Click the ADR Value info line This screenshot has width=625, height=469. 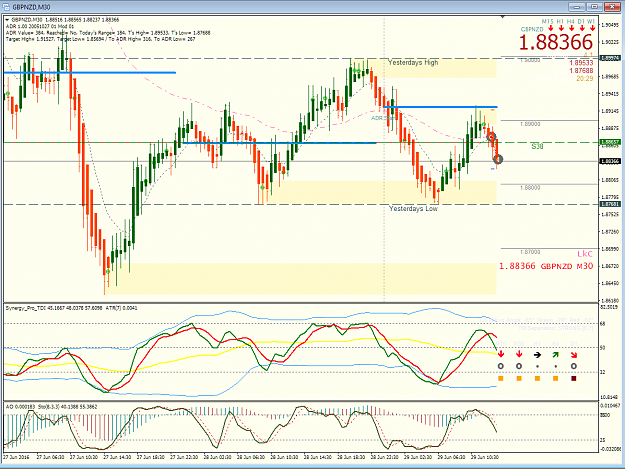point(108,33)
